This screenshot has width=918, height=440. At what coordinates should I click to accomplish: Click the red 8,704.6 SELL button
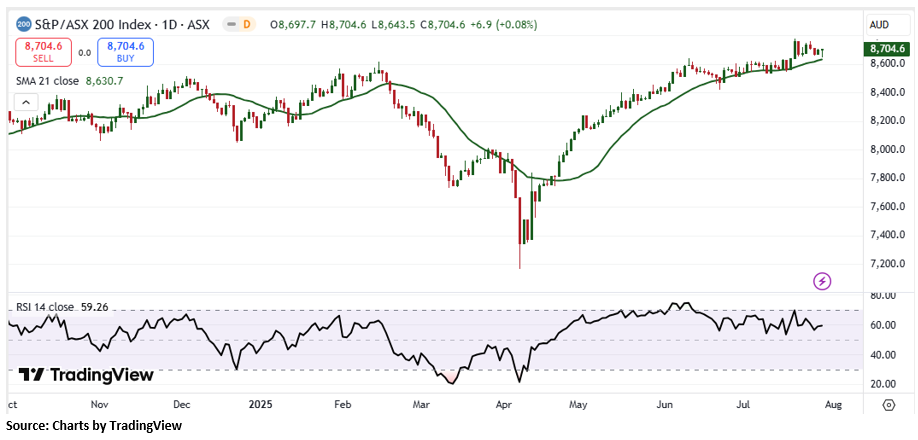click(43, 52)
